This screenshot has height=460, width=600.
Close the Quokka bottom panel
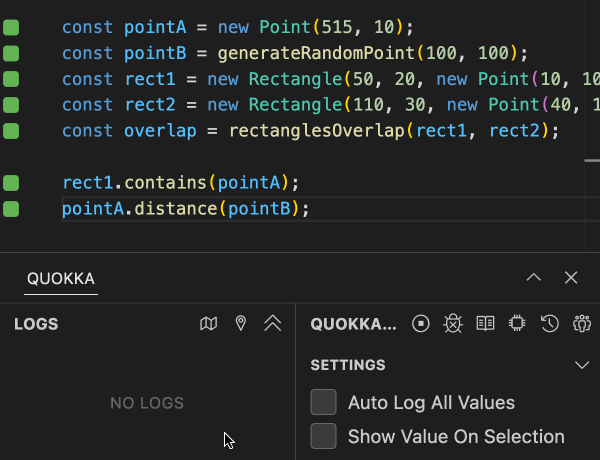pyautogui.click(x=571, y=278)
